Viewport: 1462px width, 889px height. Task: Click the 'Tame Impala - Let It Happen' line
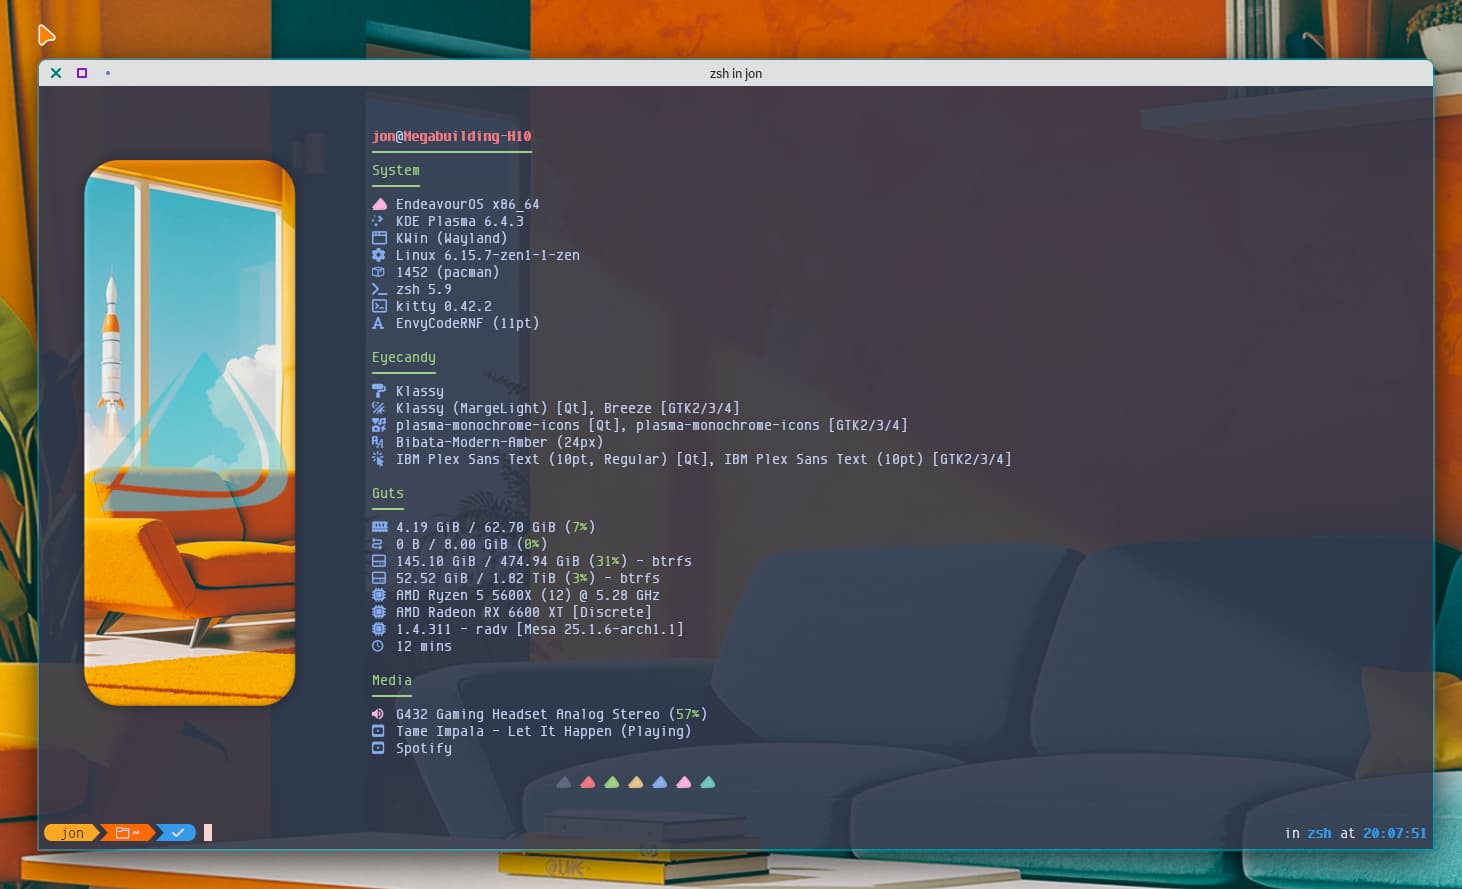(x=544, y=731)
